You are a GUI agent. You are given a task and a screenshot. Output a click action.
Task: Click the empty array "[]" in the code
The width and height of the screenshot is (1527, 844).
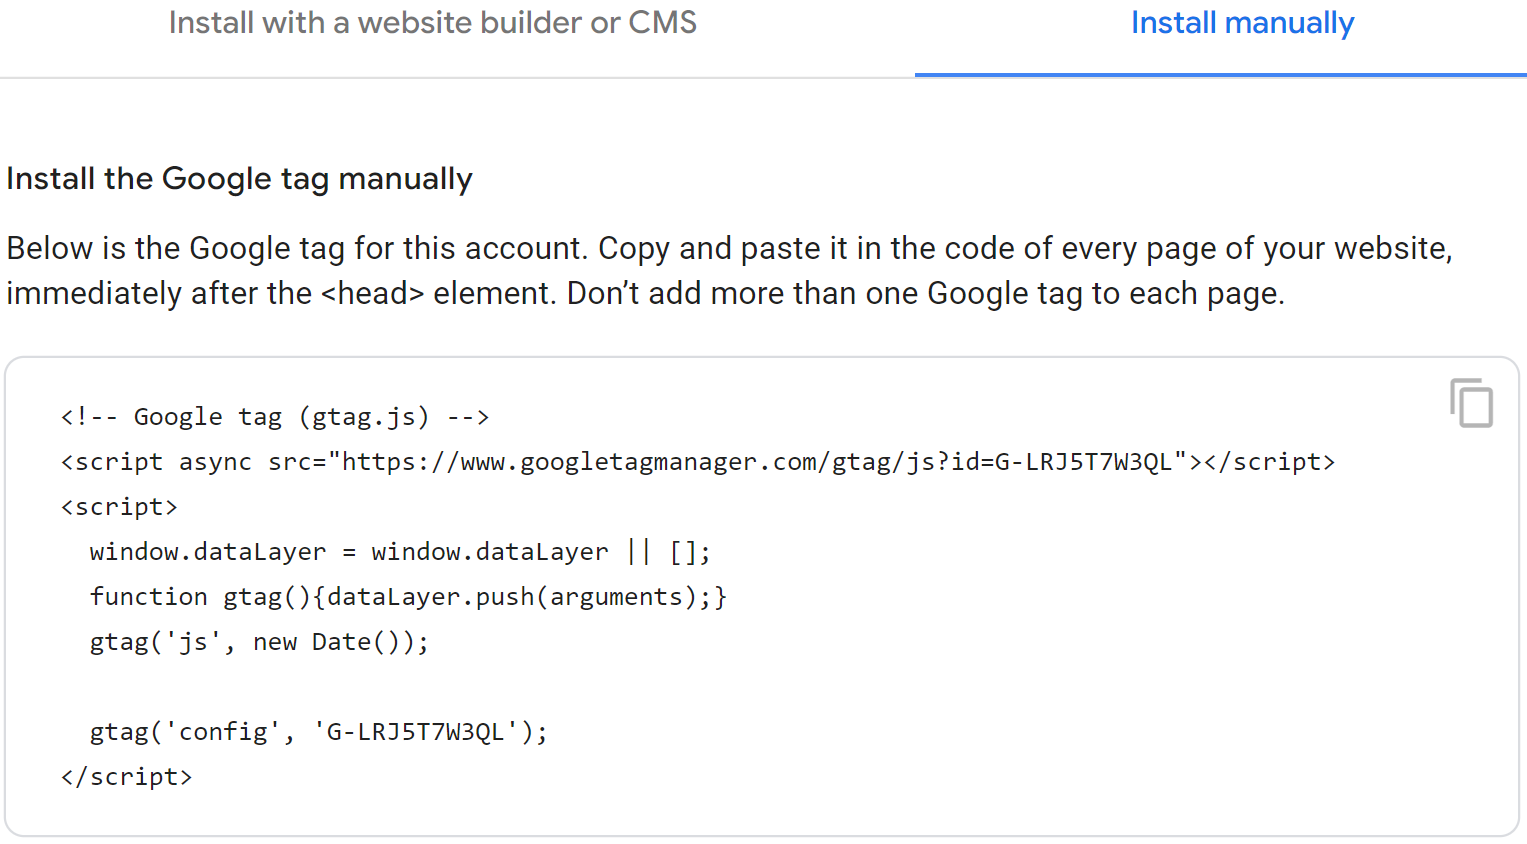[x=683, y=552]
